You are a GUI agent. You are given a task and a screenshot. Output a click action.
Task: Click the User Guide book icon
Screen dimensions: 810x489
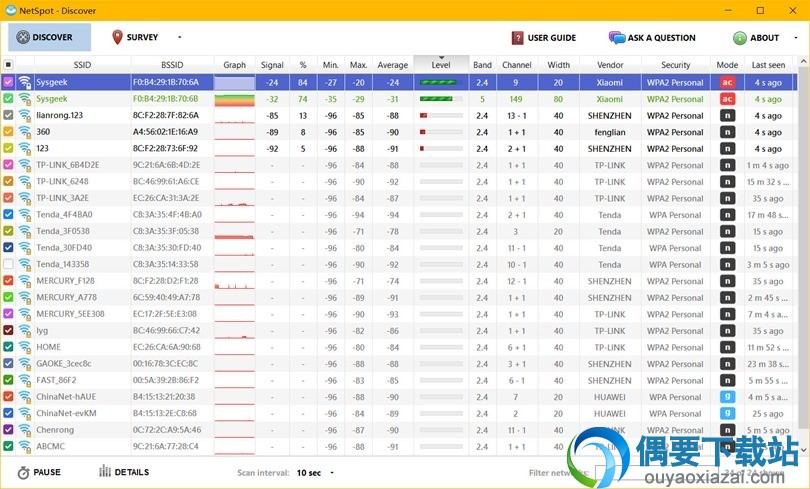(517, 38)
